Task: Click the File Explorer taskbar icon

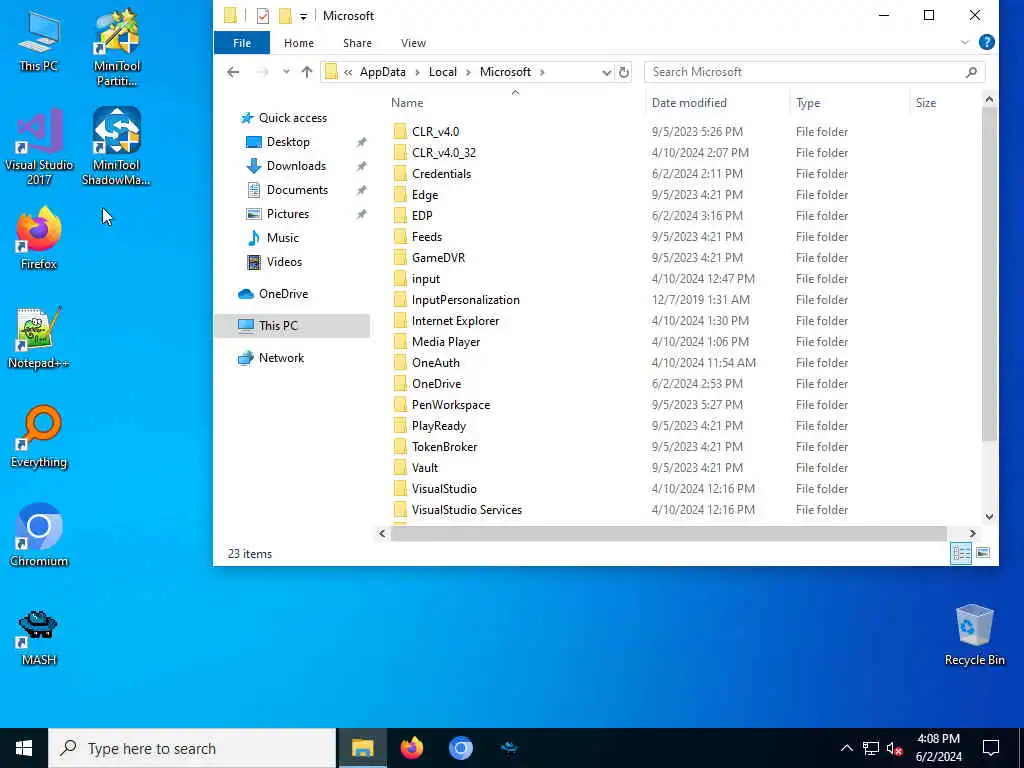Action: 362,748
